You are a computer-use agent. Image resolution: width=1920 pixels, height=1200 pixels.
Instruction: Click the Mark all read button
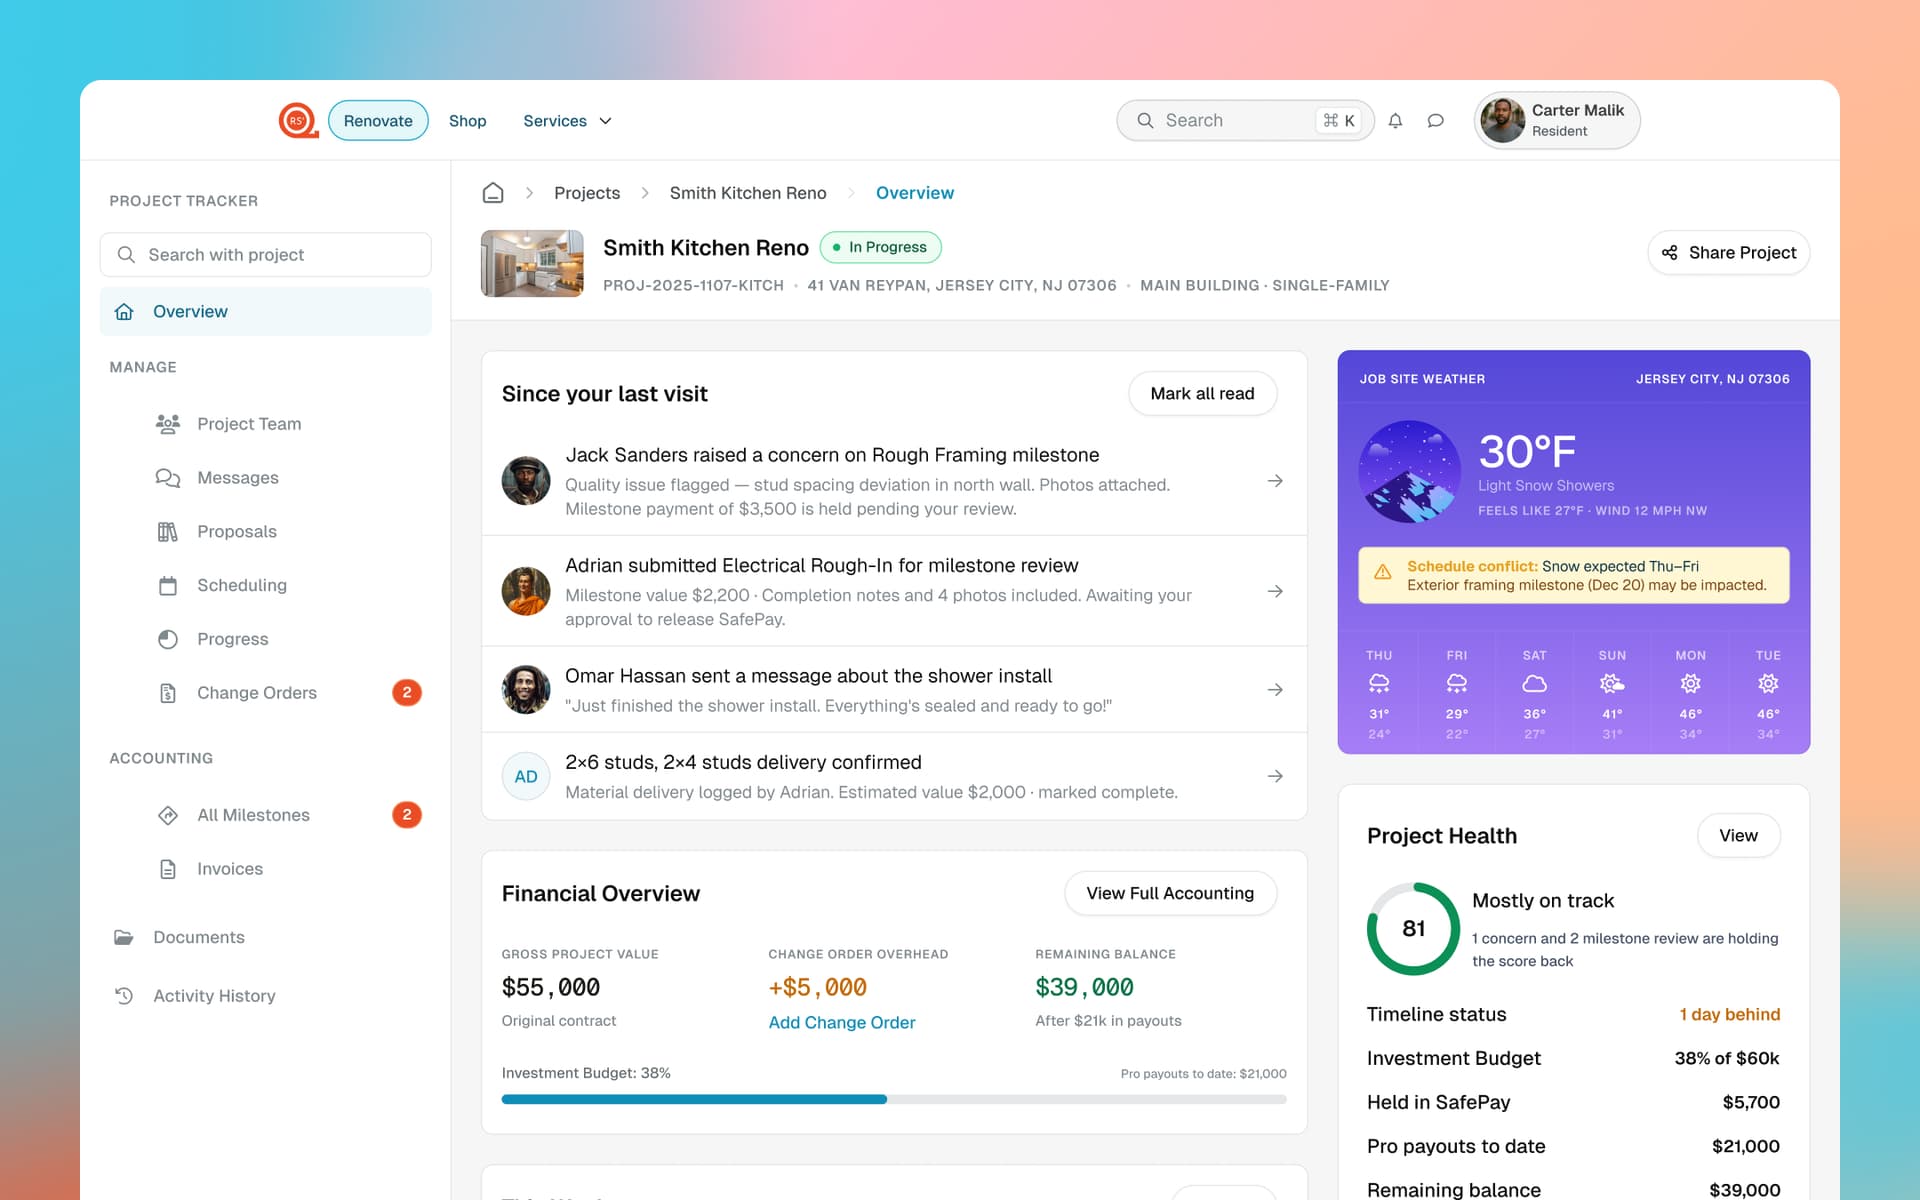click(x=1202, y=394)
